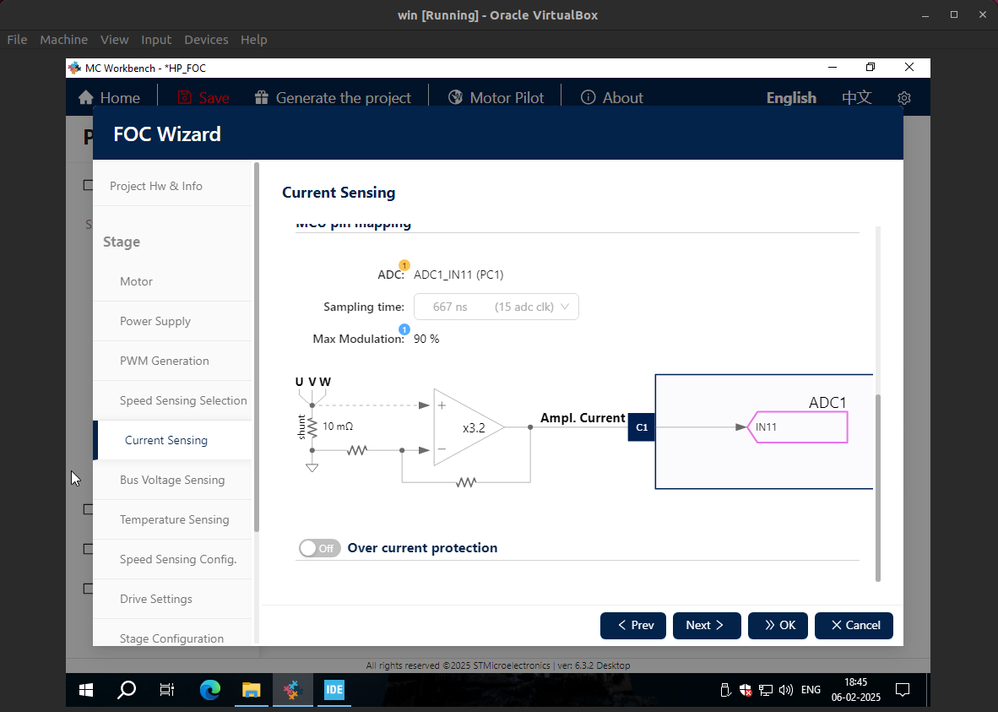This screenshot has width=998, height=712.
Task: Save the HP_FOC project
Action: click(203, 97)
